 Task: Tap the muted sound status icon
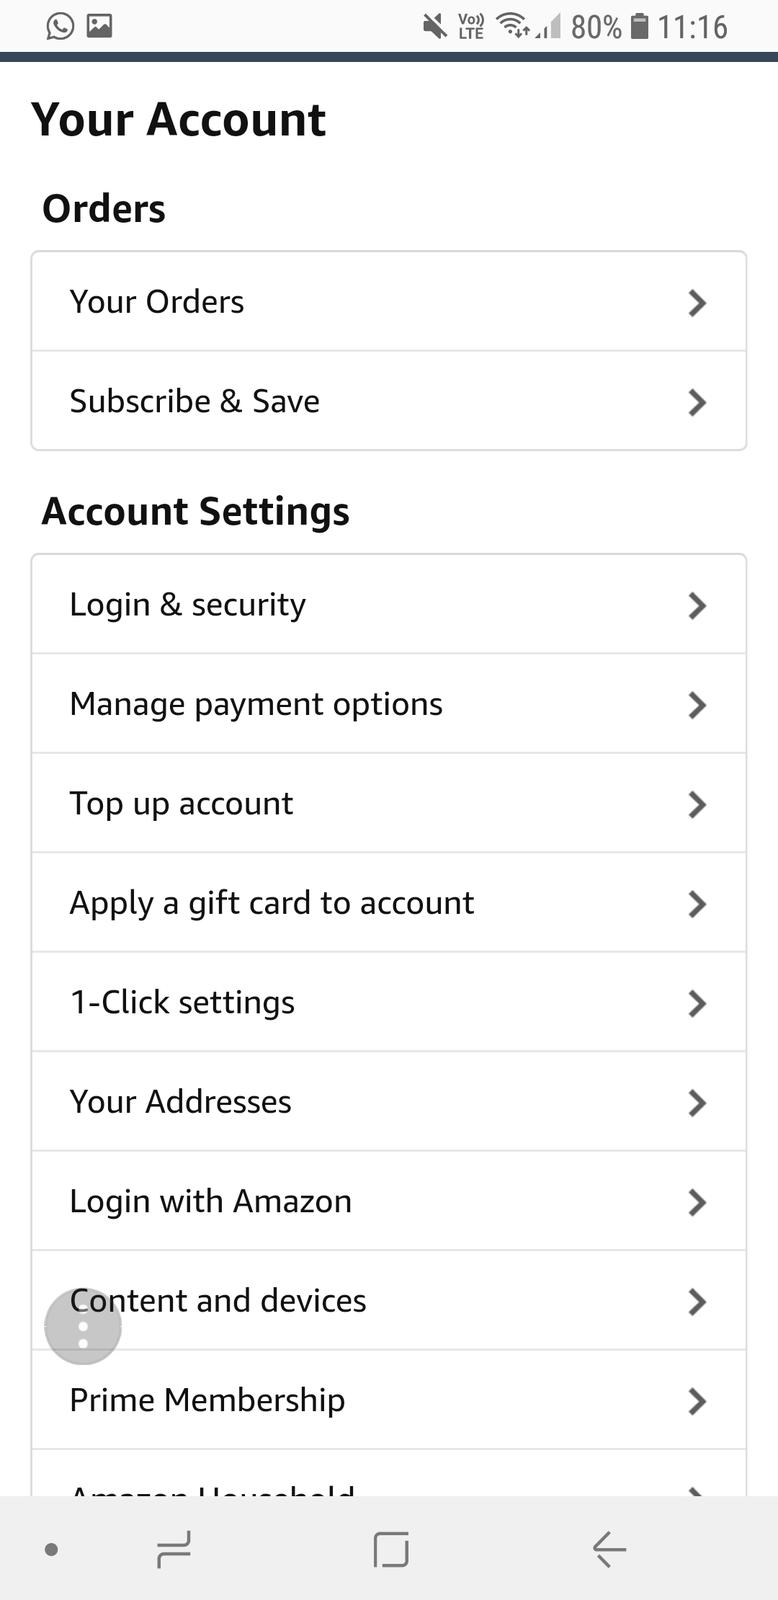[434, 26]
